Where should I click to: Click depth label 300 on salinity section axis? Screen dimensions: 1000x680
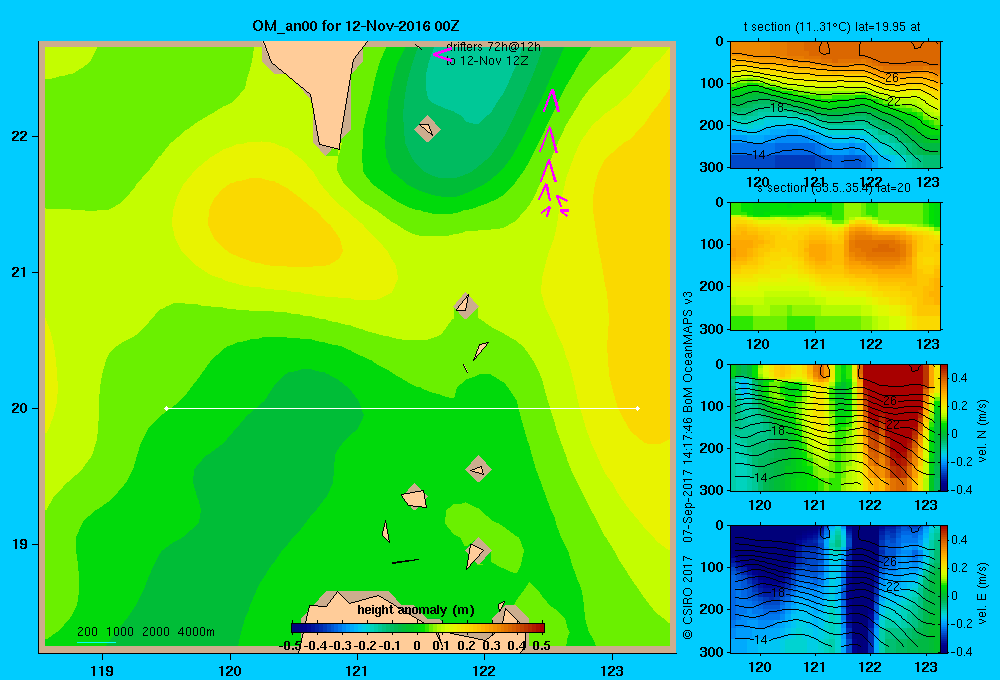711,329
